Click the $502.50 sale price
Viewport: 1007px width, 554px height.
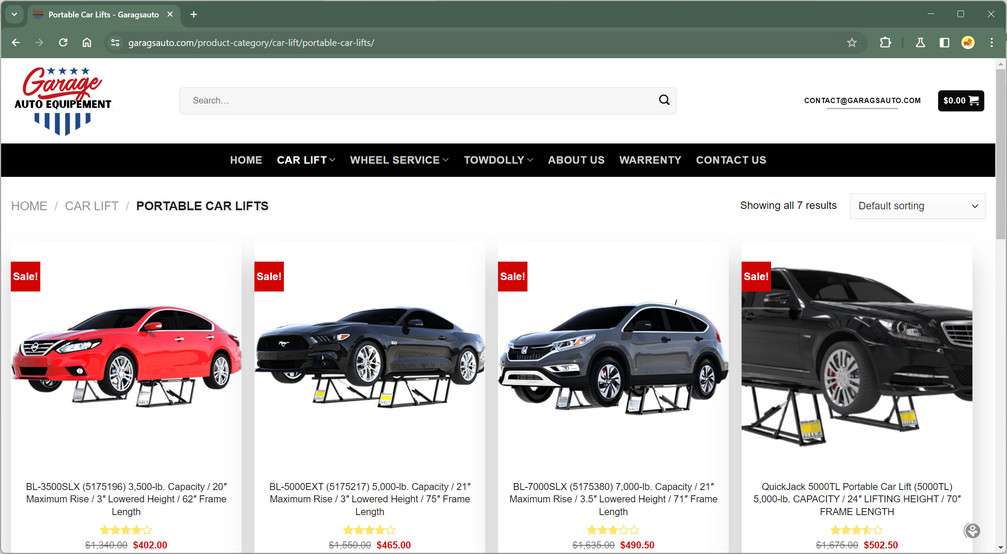coord(880,545)
